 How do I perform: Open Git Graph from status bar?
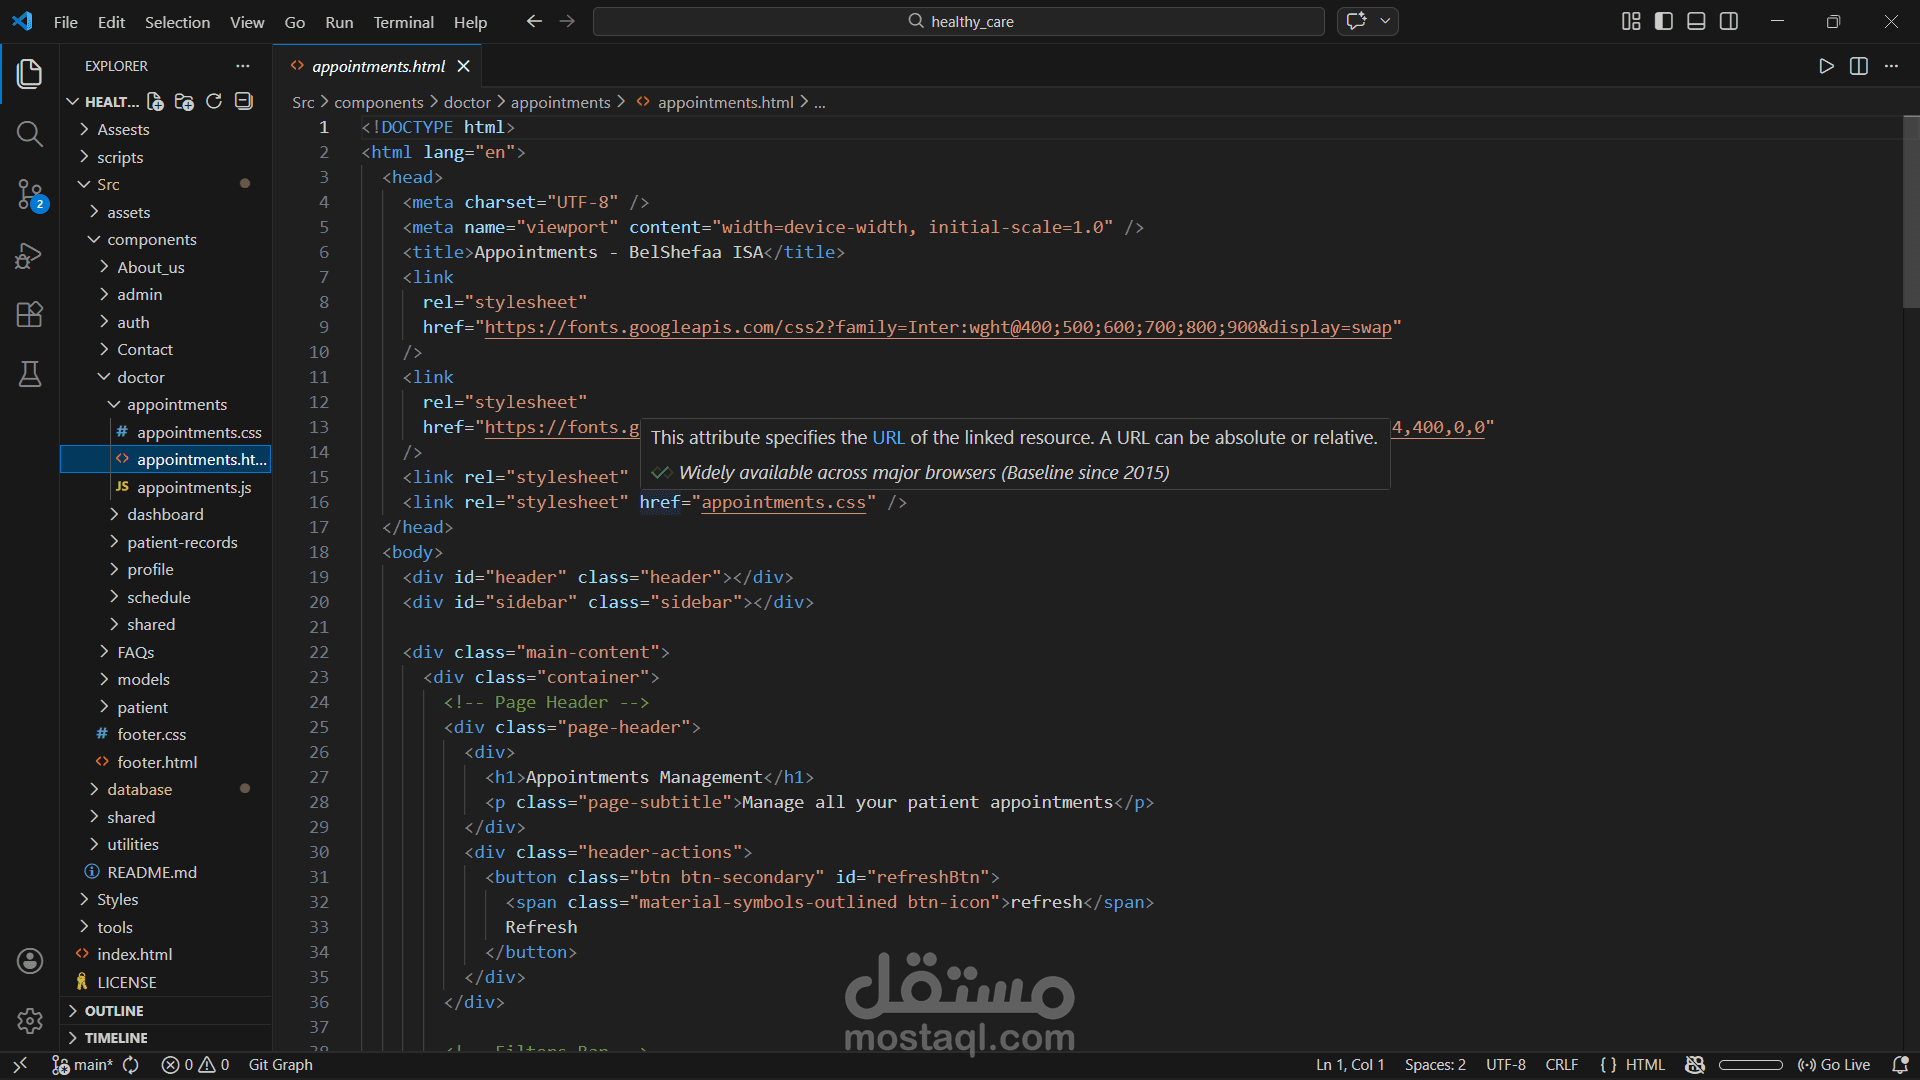[280, 1065]
